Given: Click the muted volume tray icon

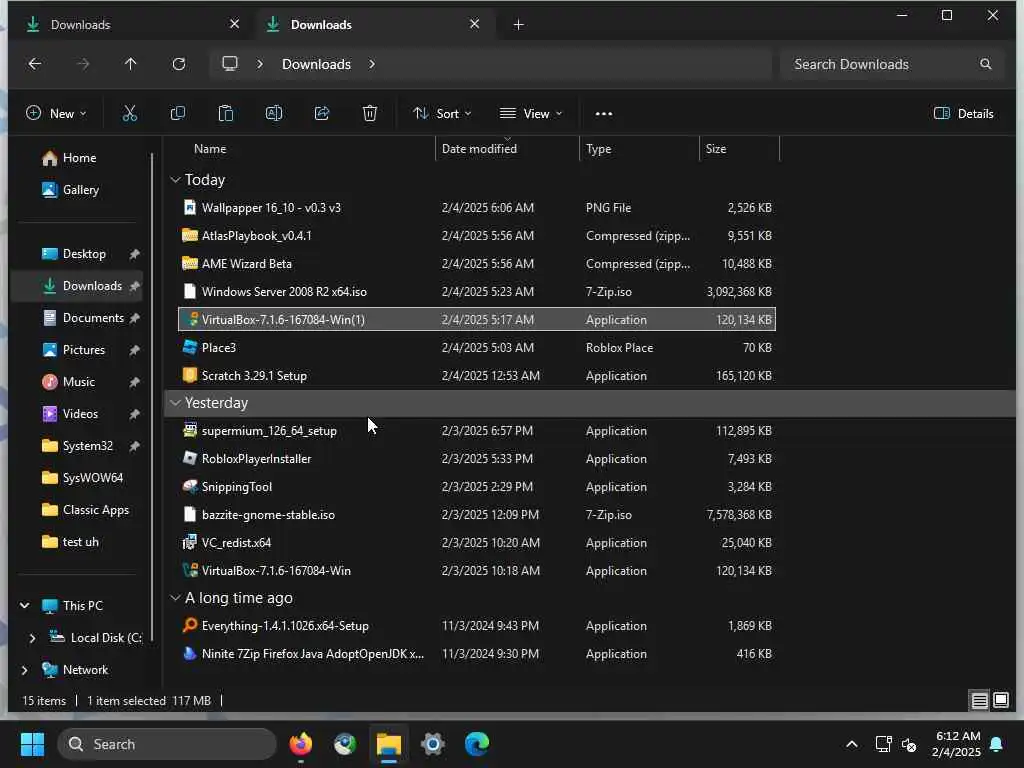Looking at the screenshot, I should (x=909, y=744).
